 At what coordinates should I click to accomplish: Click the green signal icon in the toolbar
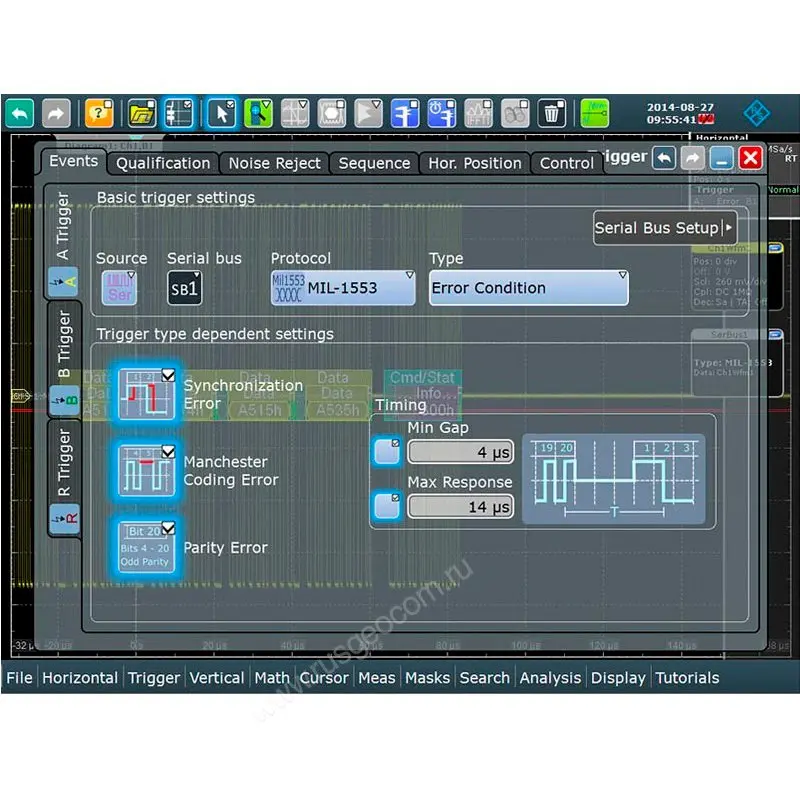pos(595,113)
